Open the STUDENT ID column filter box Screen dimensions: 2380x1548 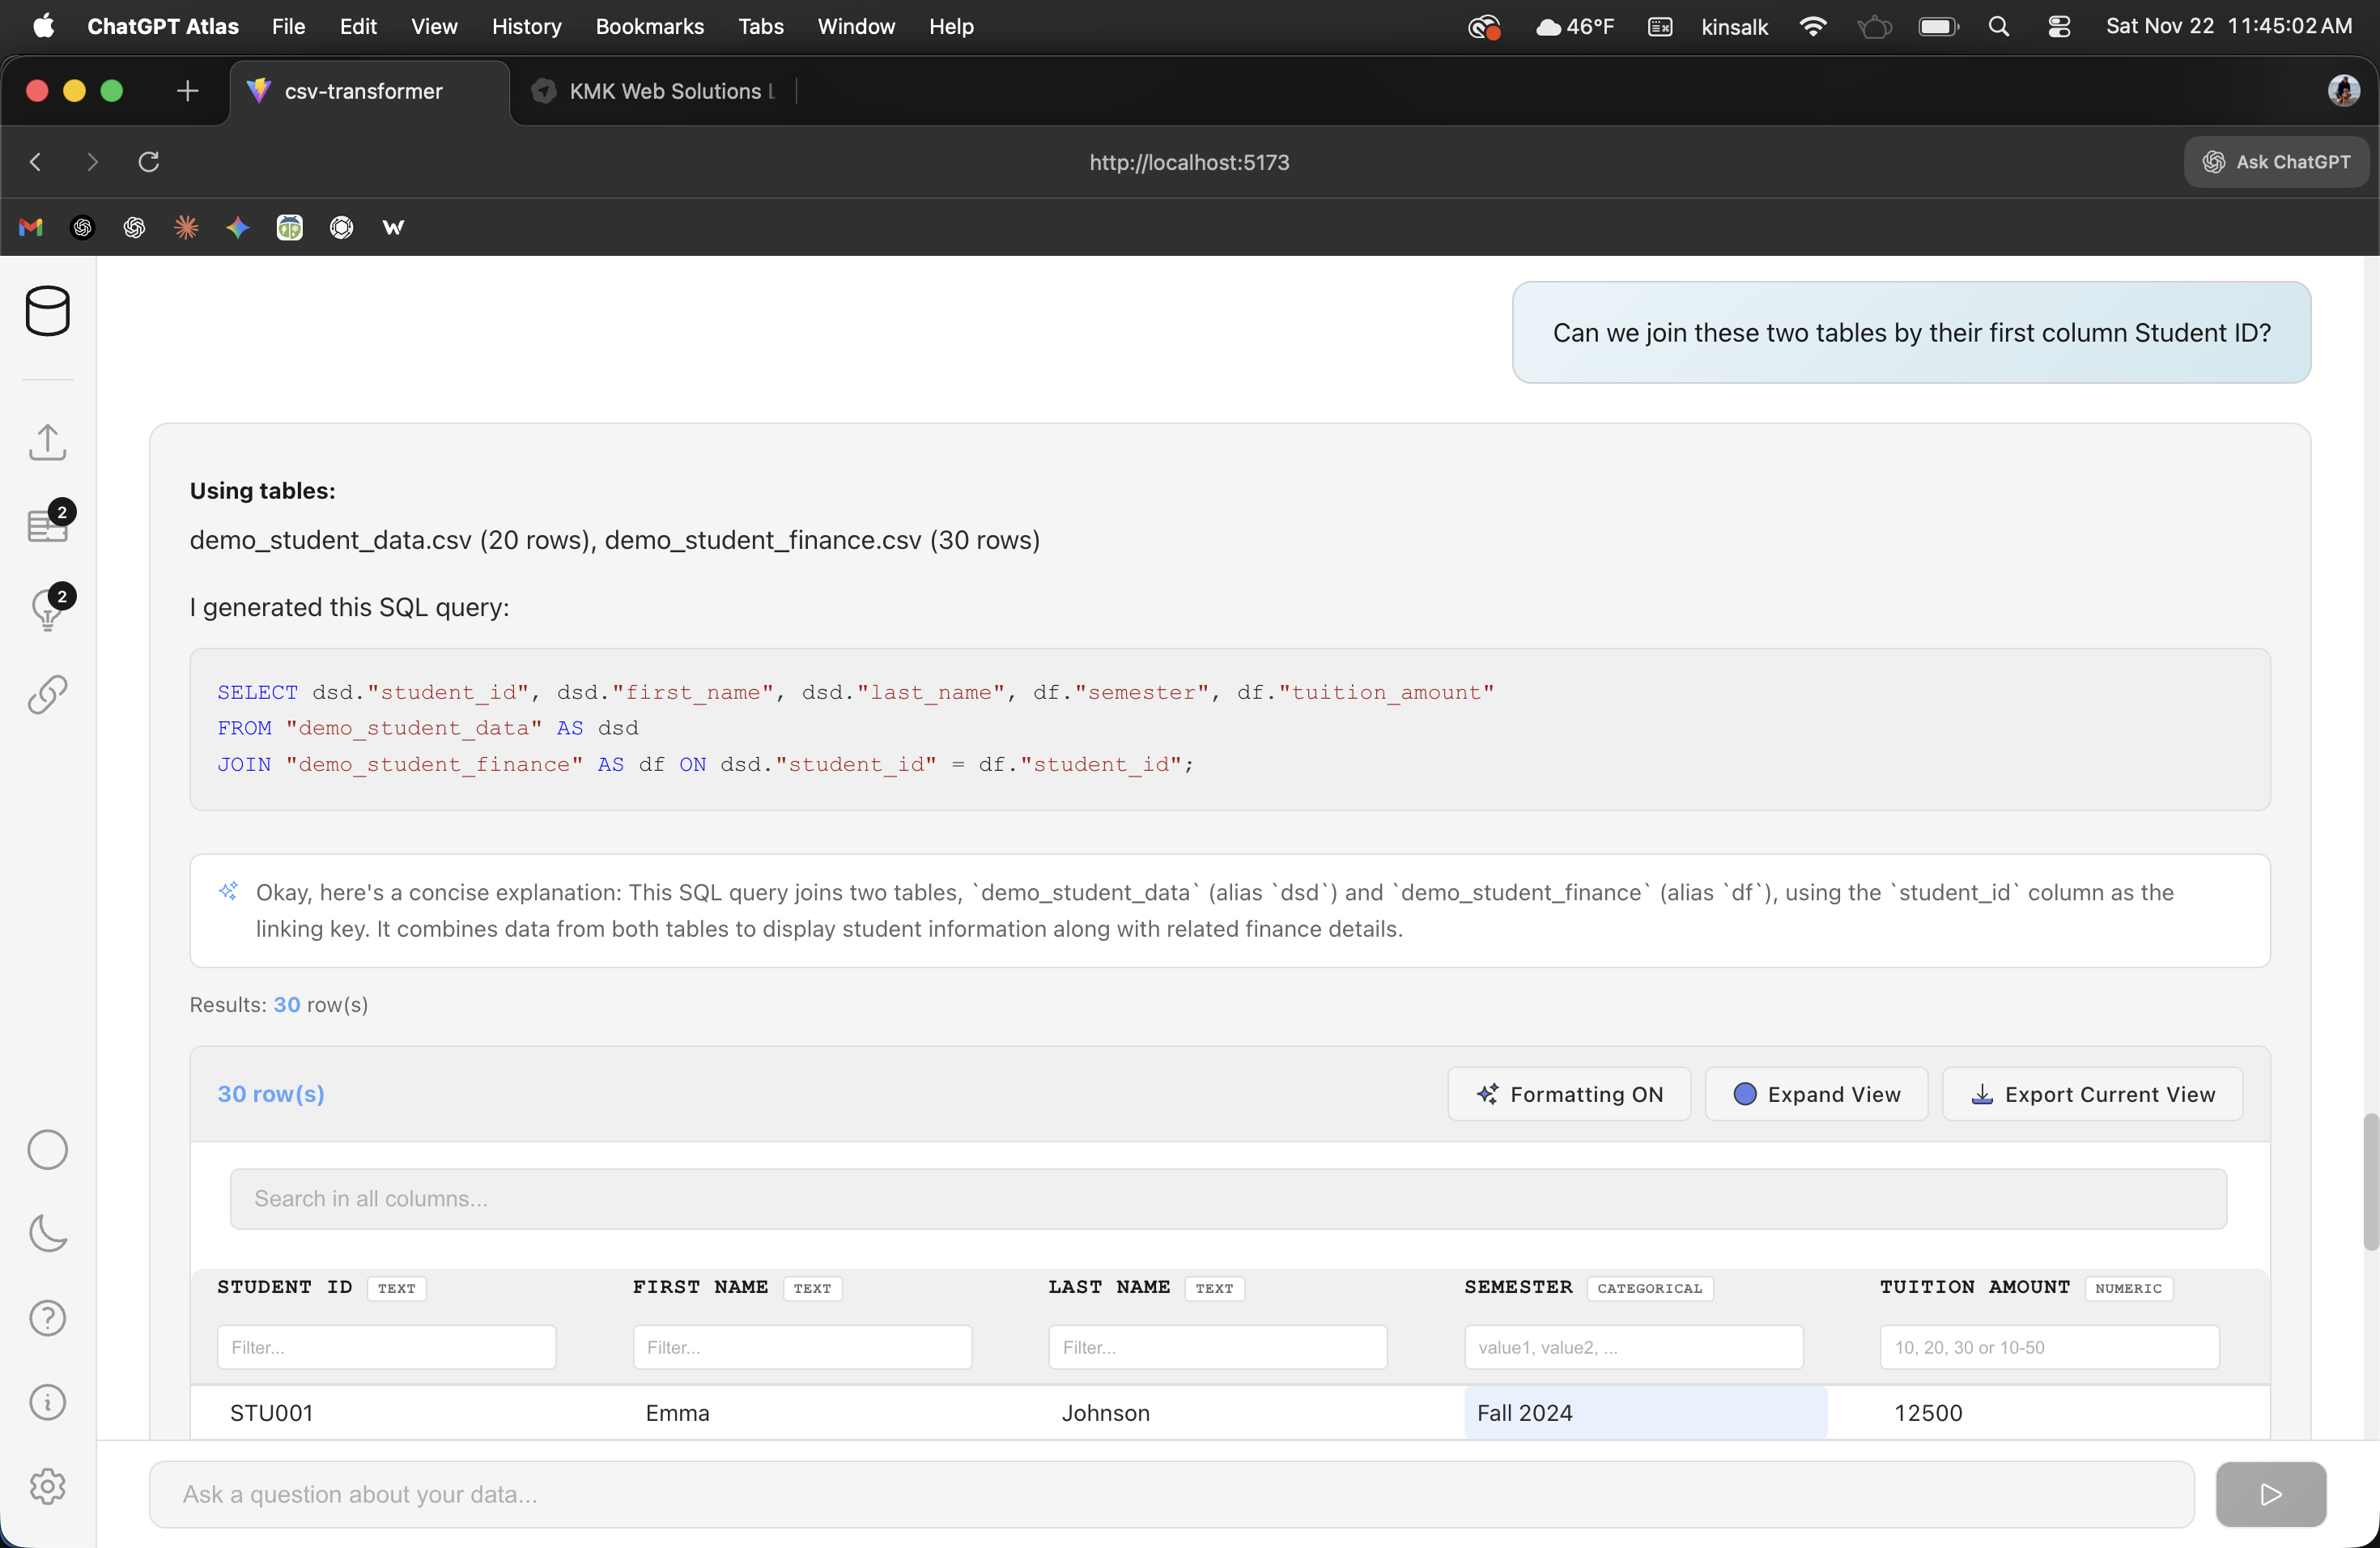point(386,1347)
